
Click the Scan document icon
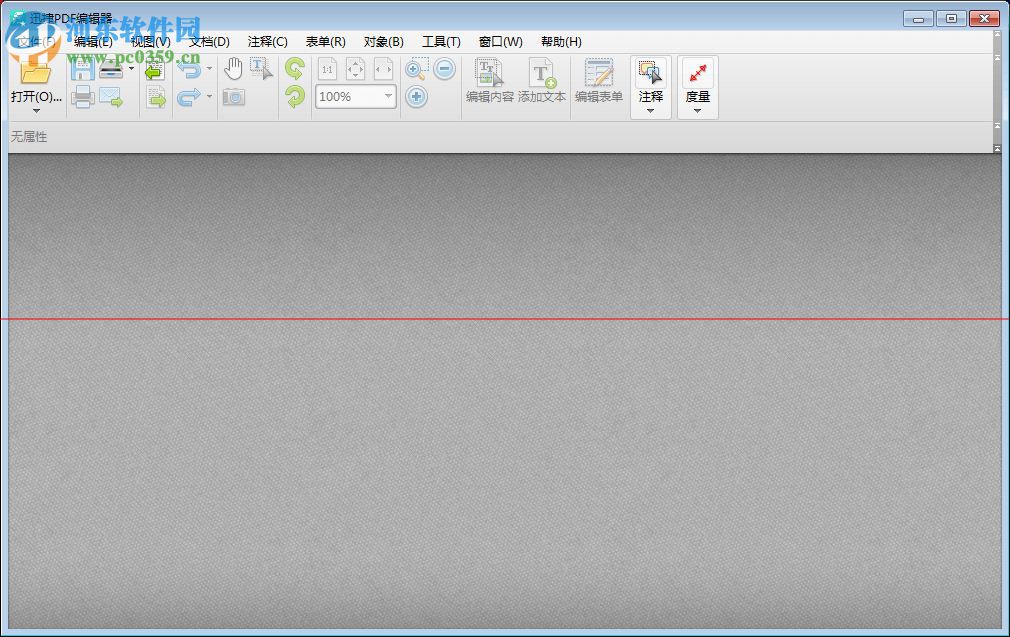111,68
